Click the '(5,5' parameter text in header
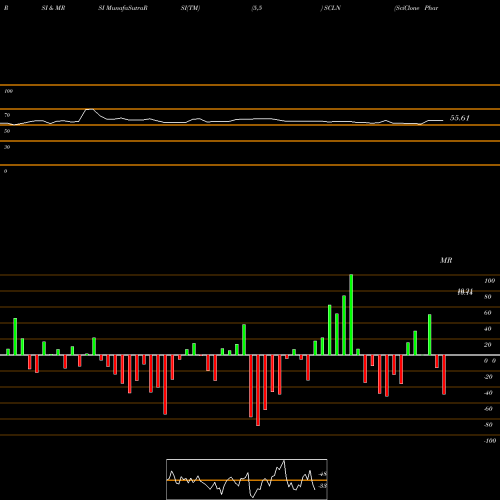The width and height of the screenshot is (500, 500). (257, 8)
